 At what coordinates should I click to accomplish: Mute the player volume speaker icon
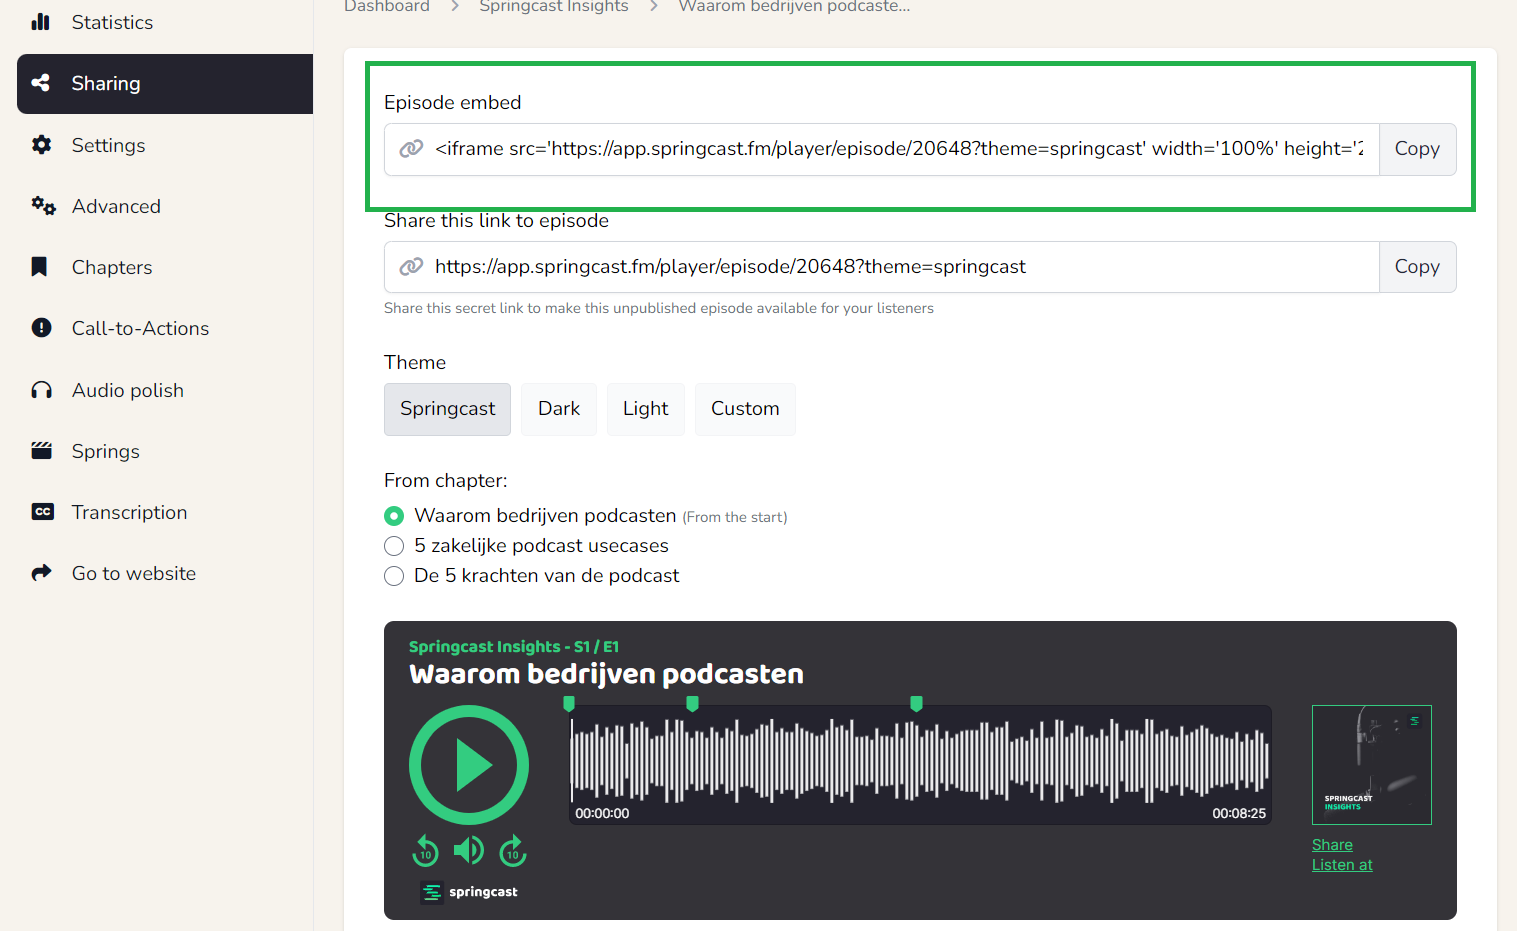tap(468, 851)
